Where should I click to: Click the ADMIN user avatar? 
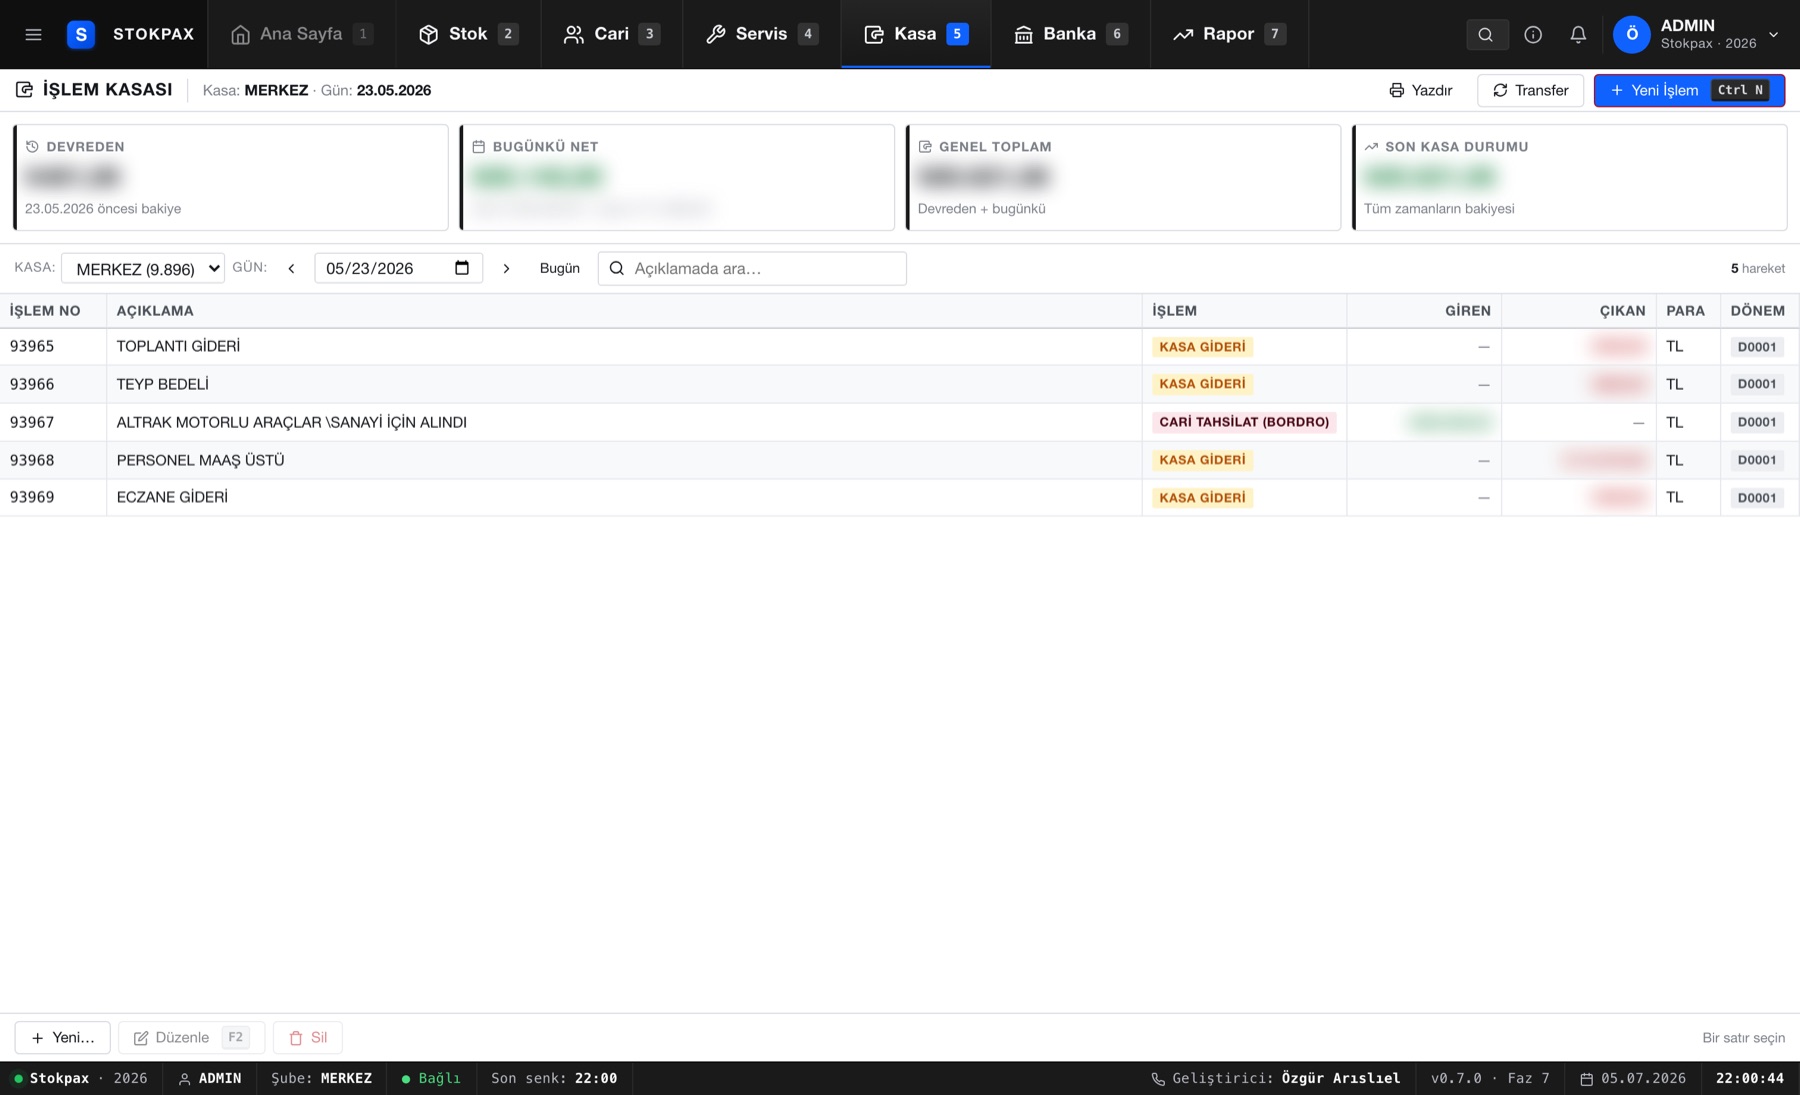click(1632, 34)
